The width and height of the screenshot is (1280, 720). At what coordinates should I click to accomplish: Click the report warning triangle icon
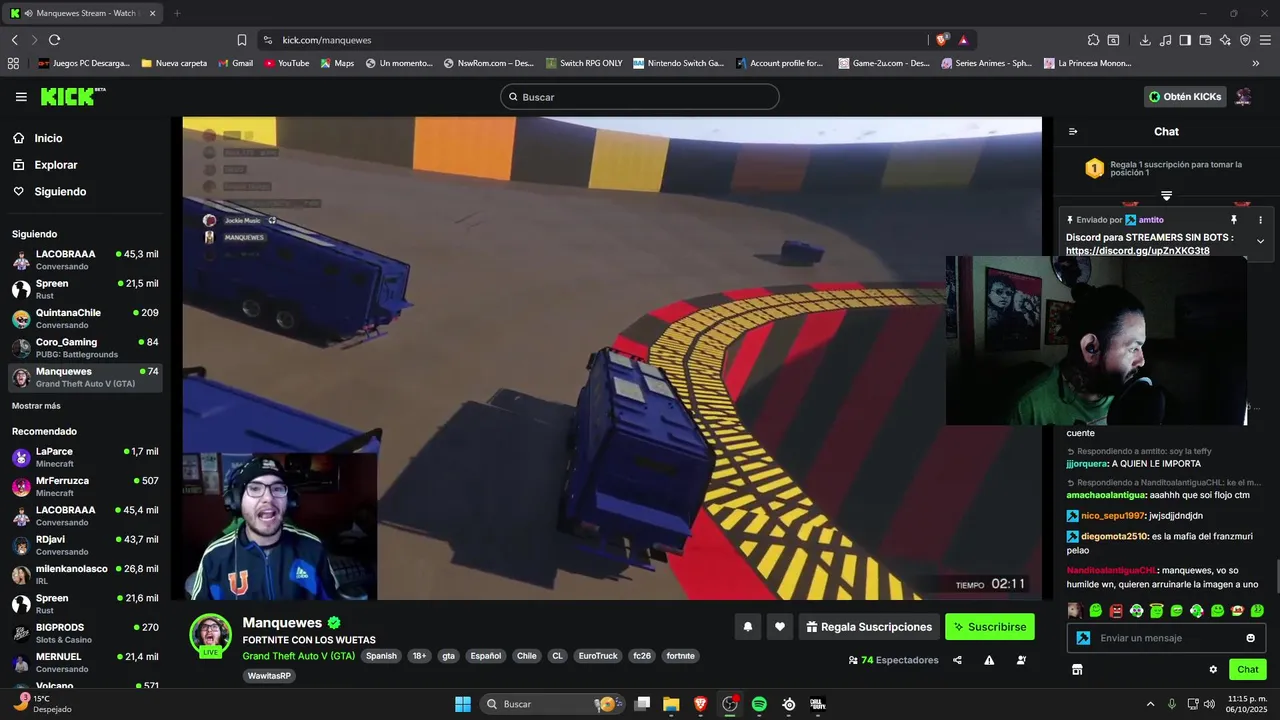click(x=989, y=660)
